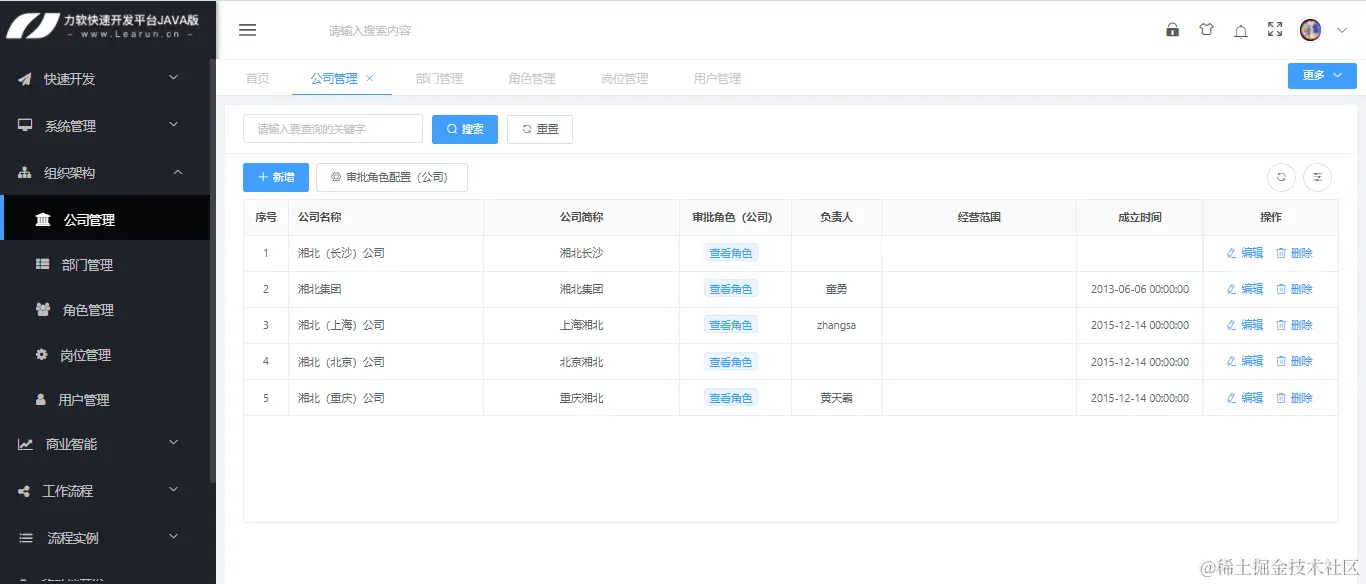Image resolution: width=1366 pixels, height=584 pixels.
Task: Open the notification bell
Action: [x=1240, y=30]
